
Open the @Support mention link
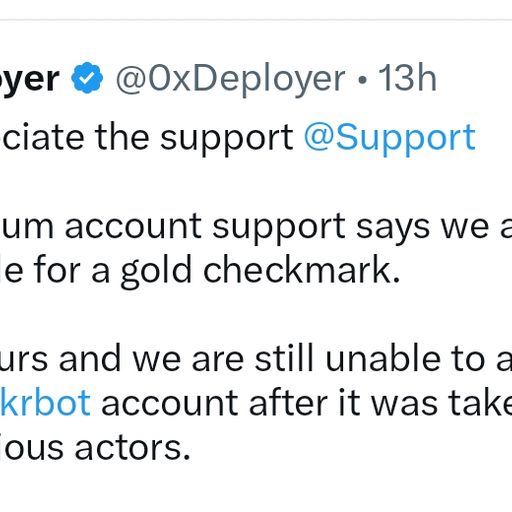[390, 139]
